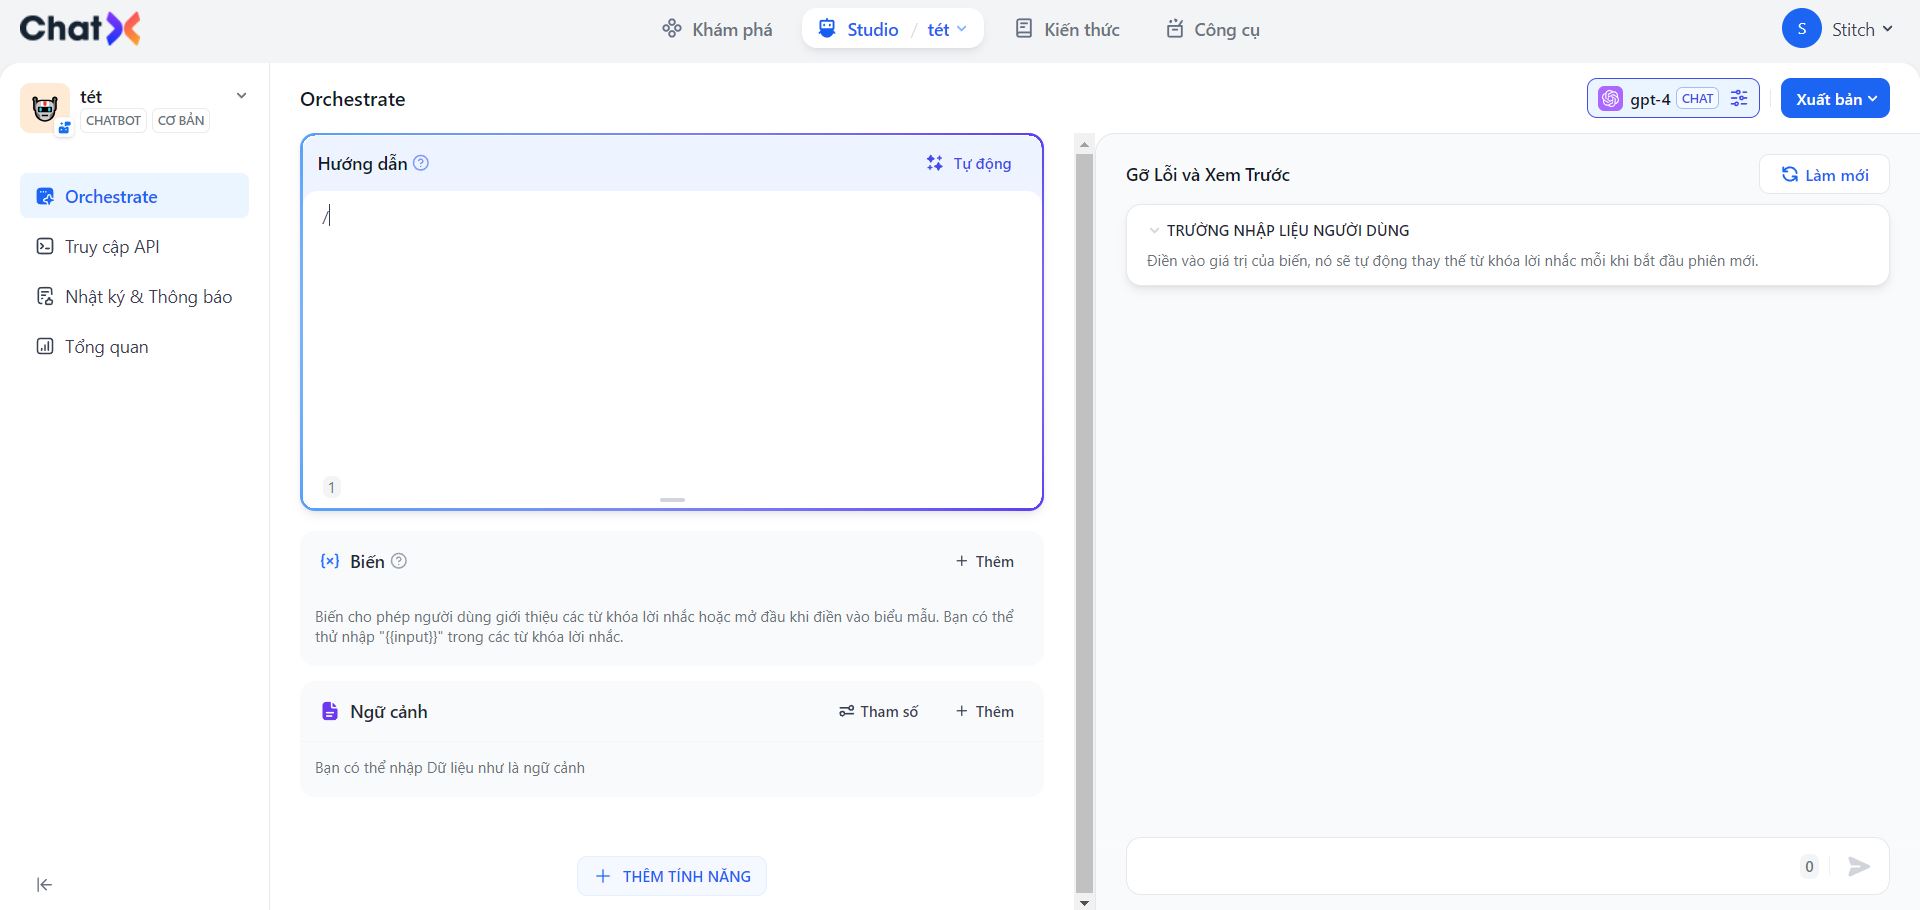
Task: Click the Tham số sliders icon
Action: [846, 711]
